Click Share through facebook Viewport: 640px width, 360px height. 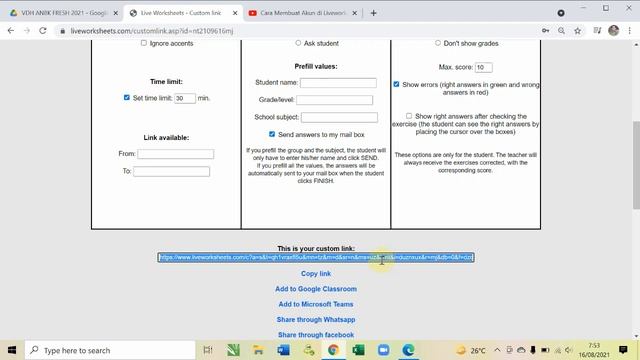click(x=316, y=335)
